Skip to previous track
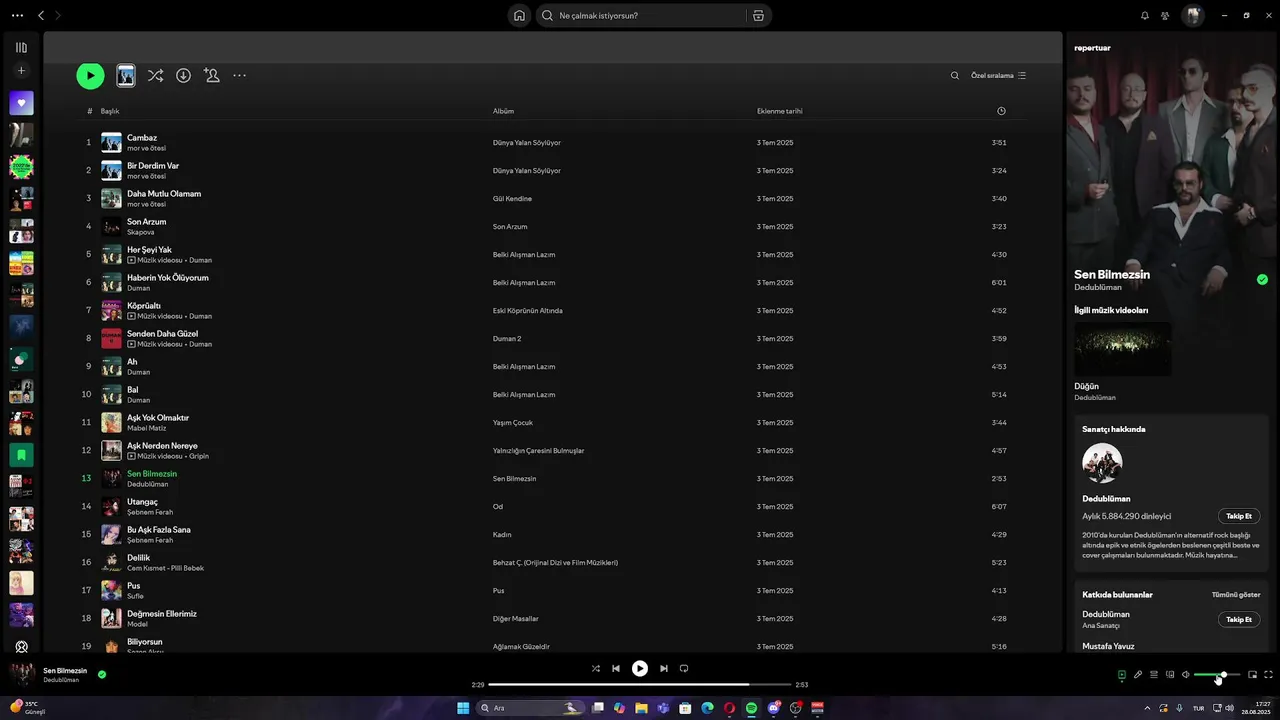This screenshot has width=1280, height=720. pos(616,668)
